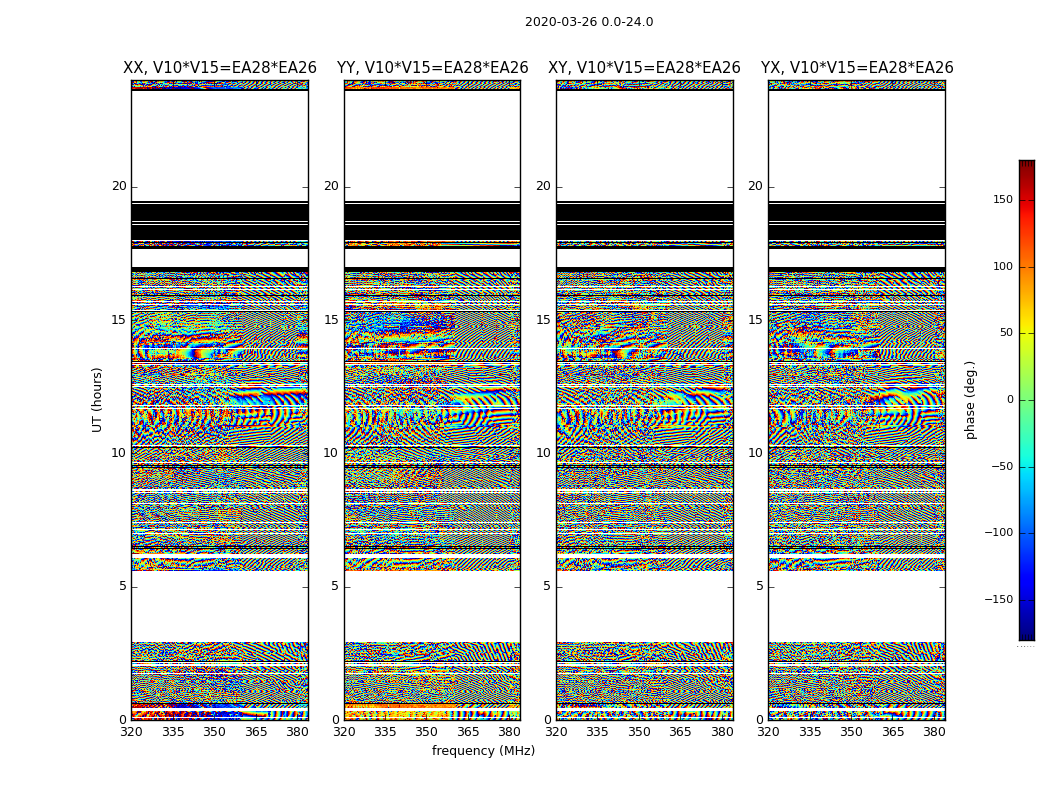The height and width of the screenshot is (800, 1050).
Task: Click the 'UT (hours)' axis label
Action: point(97,400)
